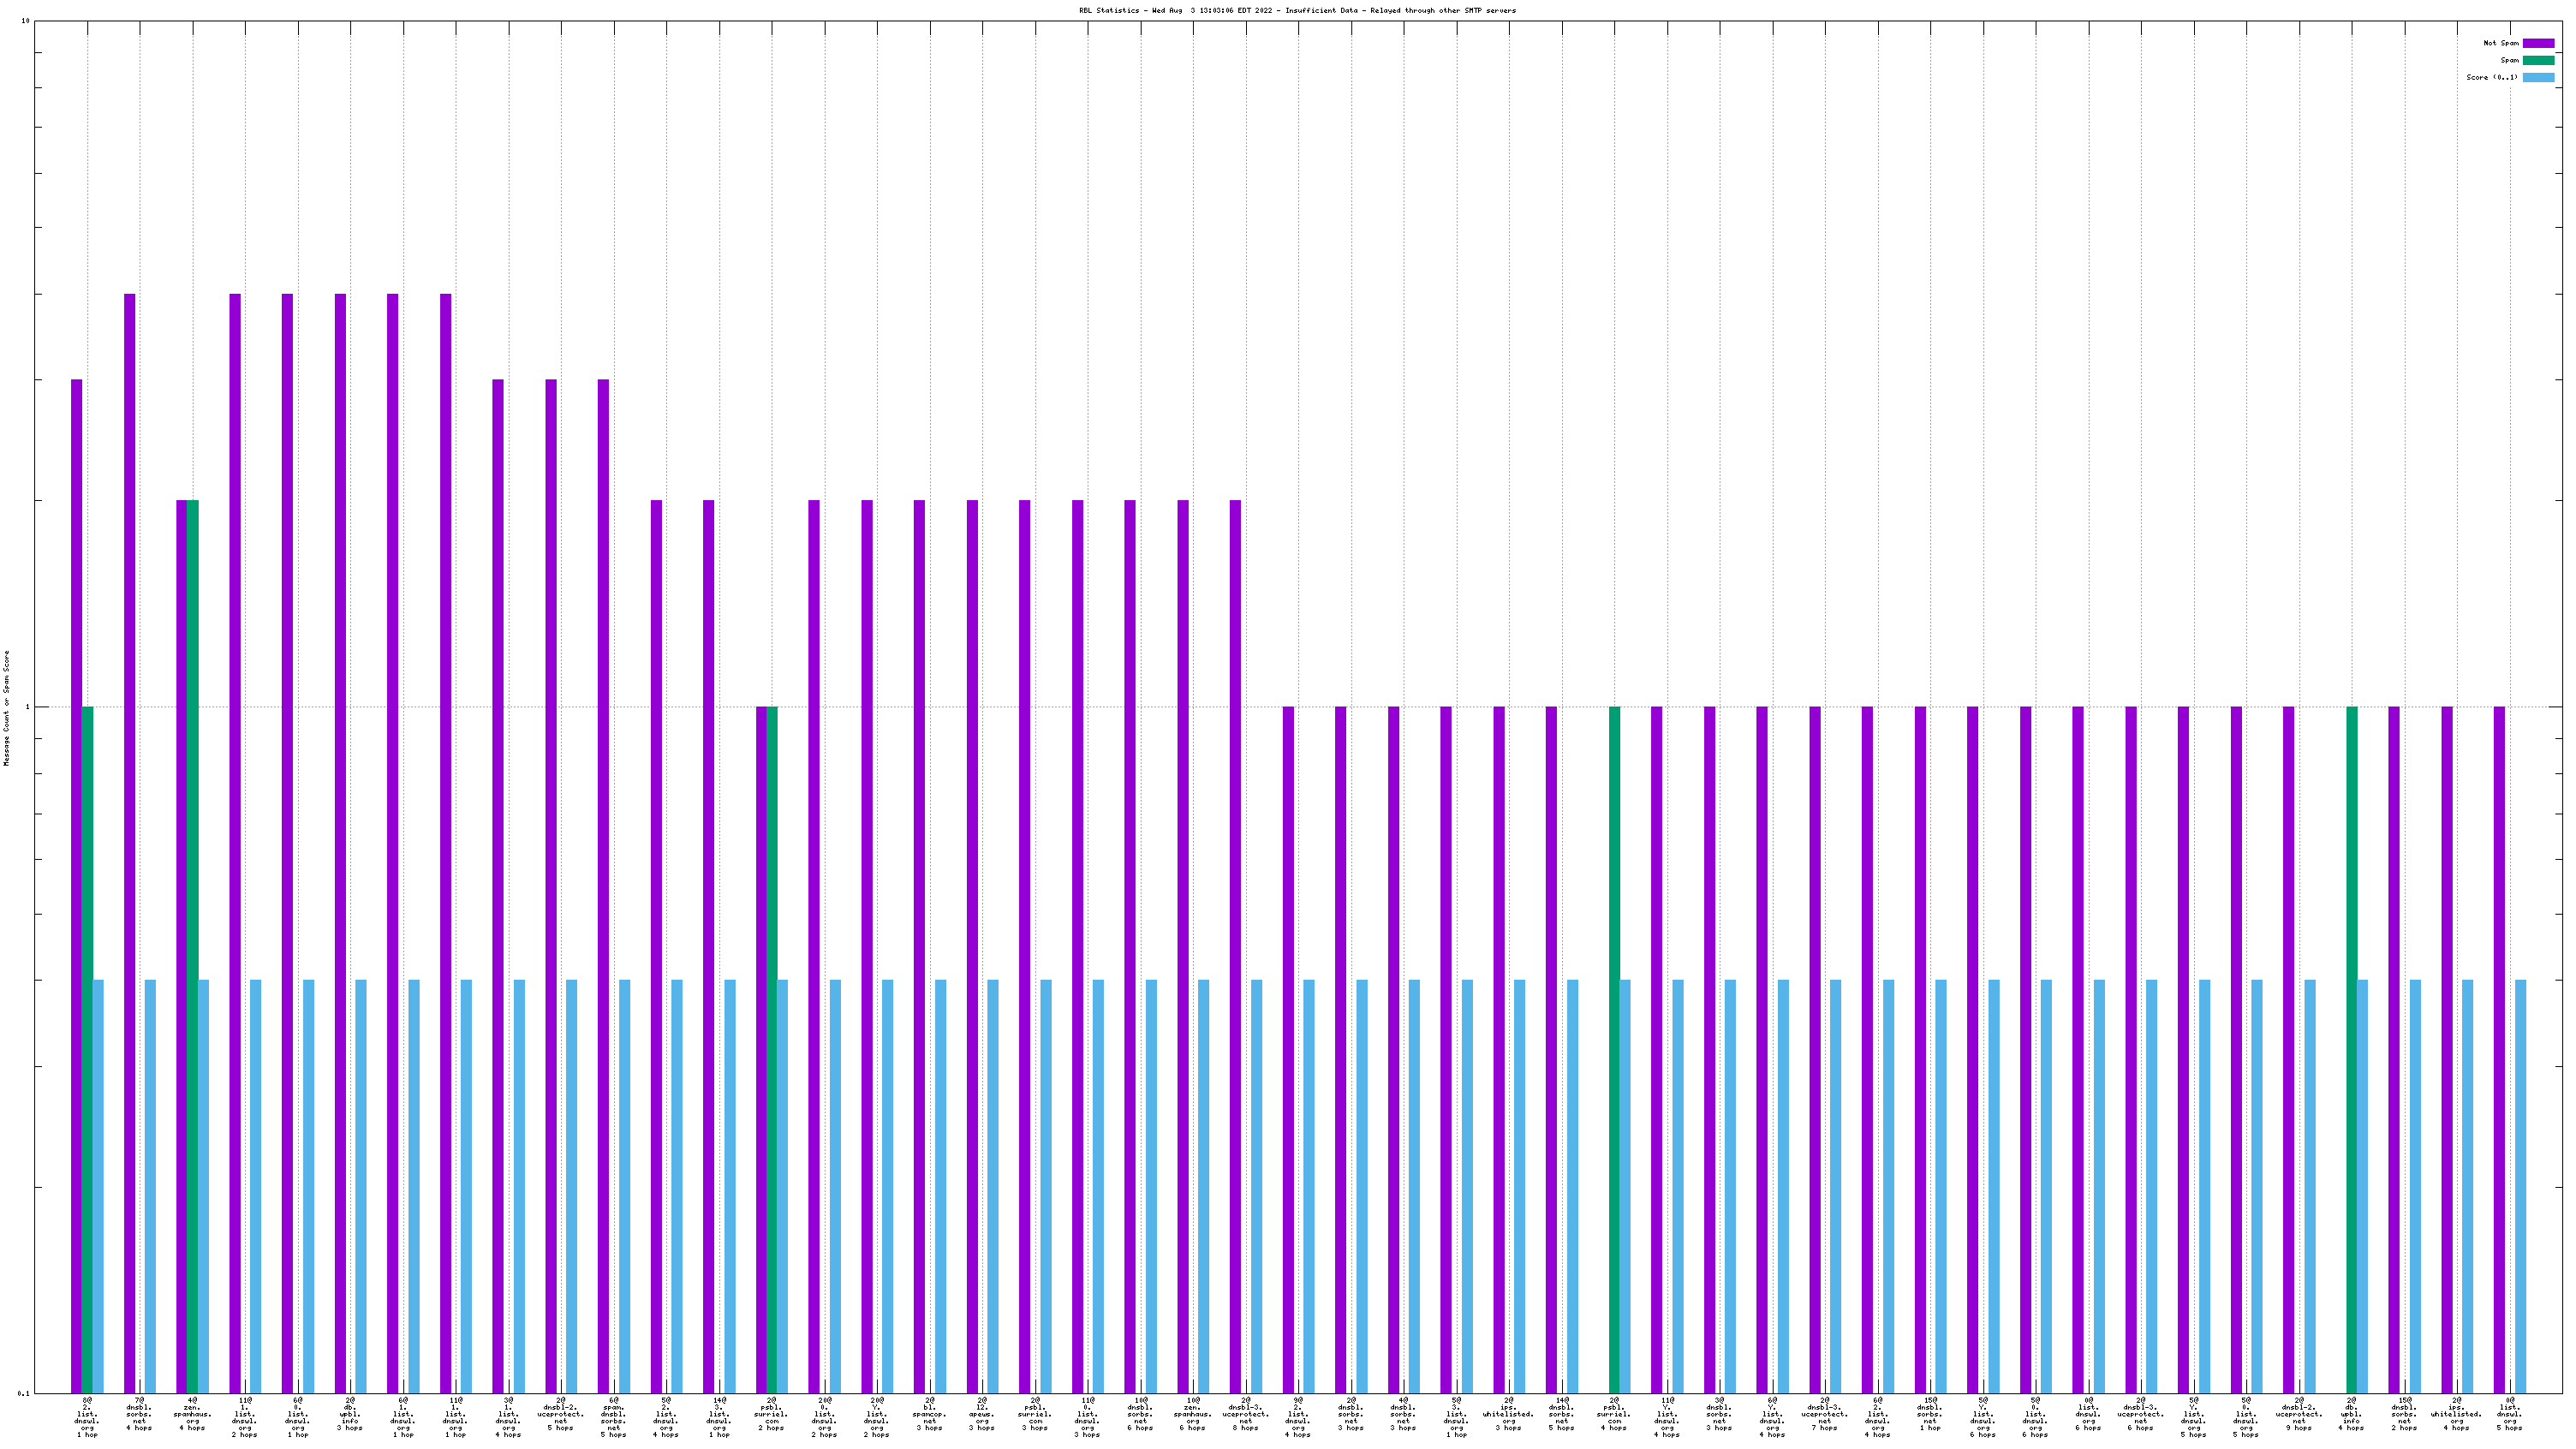
Task: Click the 'Message Count or Spam Score' axis label
Action: pyautogui.click(x=6, y=708)
